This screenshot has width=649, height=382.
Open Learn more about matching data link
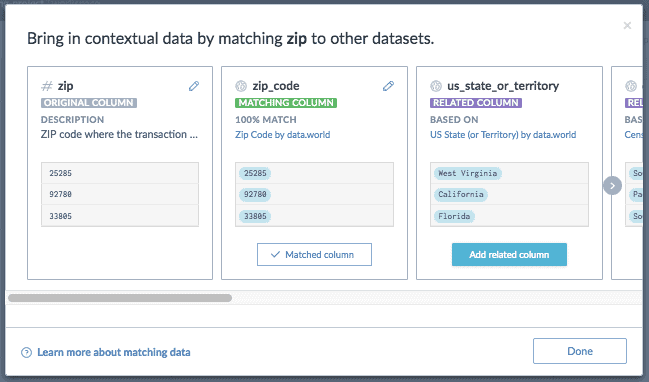[x=114, y=353]
